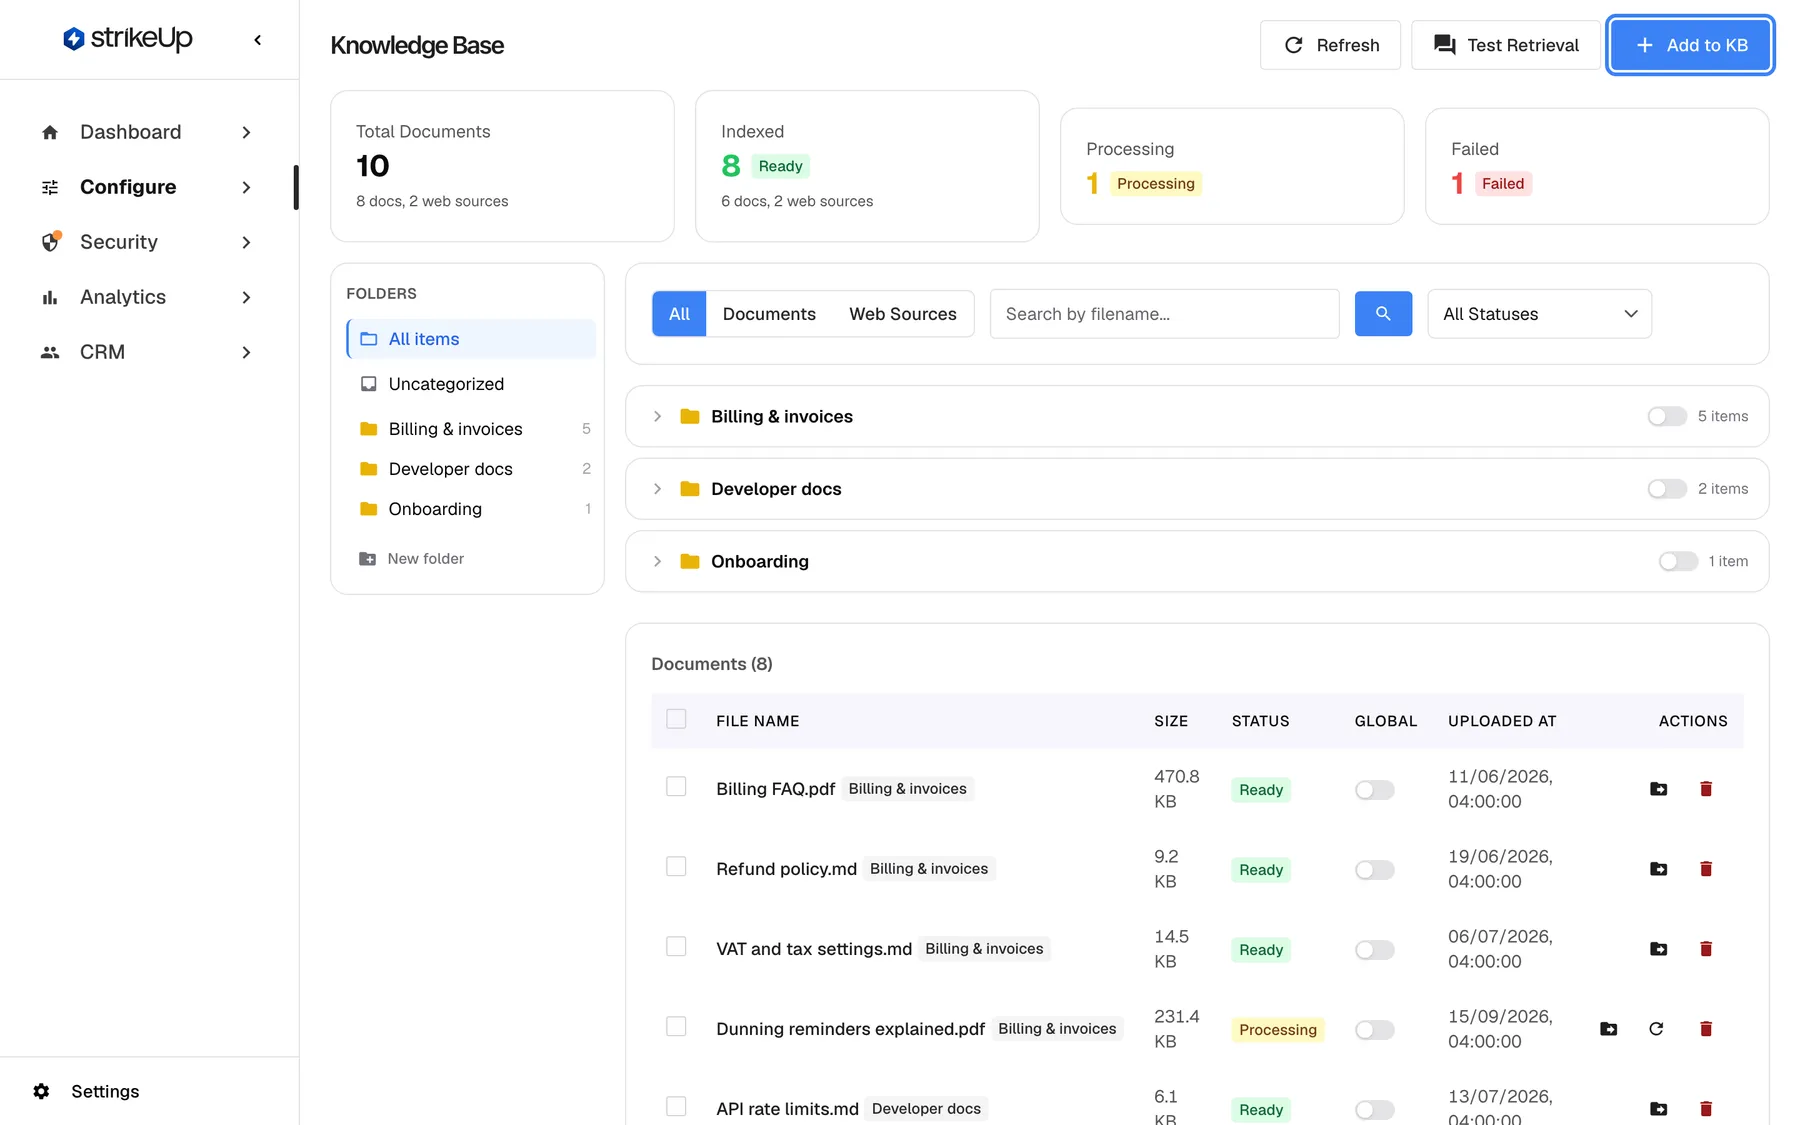This screenshot has height=1125, width=1800.
Task: Switch to the Documents filter tab
Action: (769, 314)
